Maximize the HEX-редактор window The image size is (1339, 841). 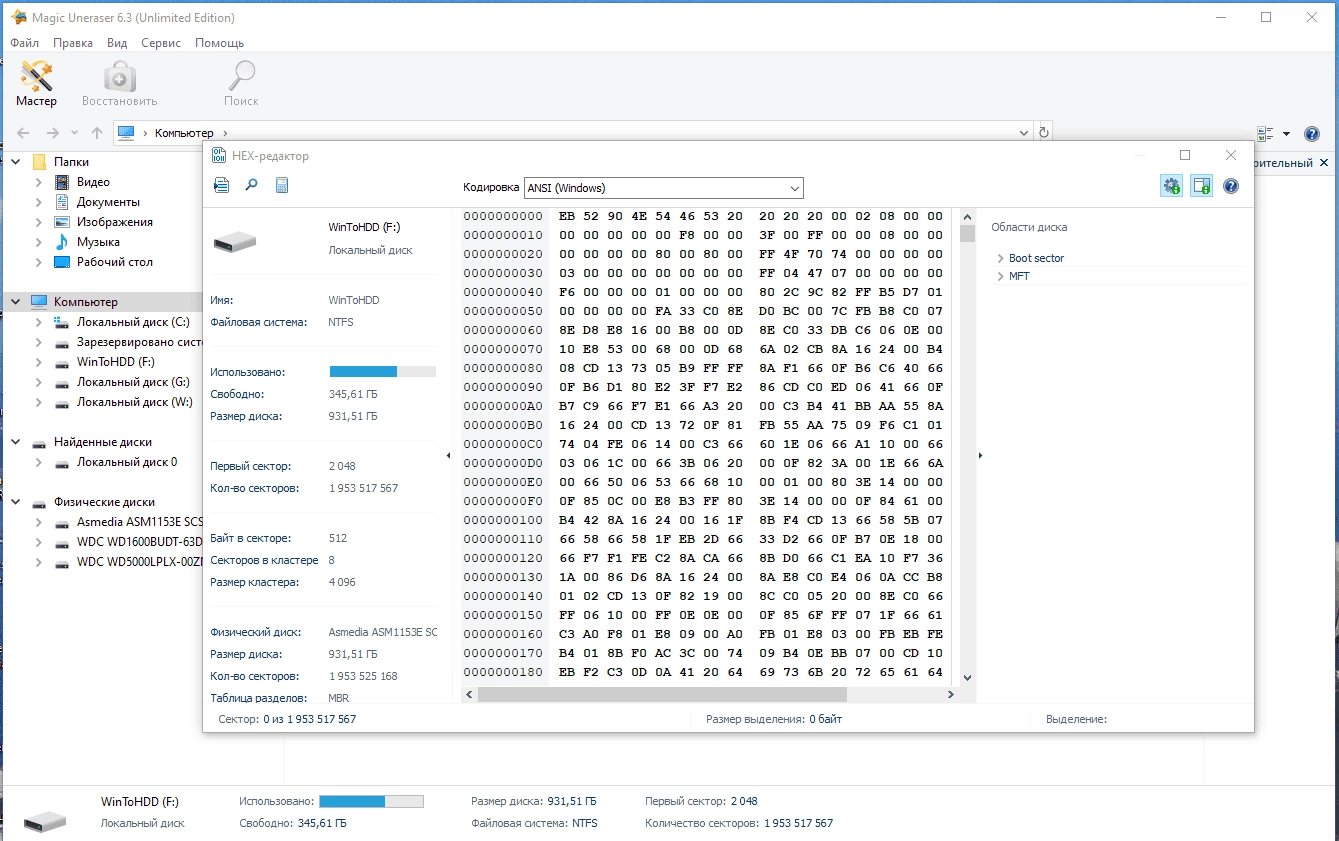1185,155
